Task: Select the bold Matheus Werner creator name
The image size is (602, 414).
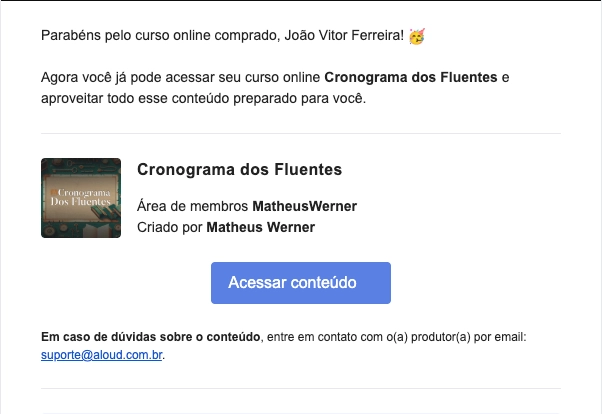Action: click(x=260, y=227)
